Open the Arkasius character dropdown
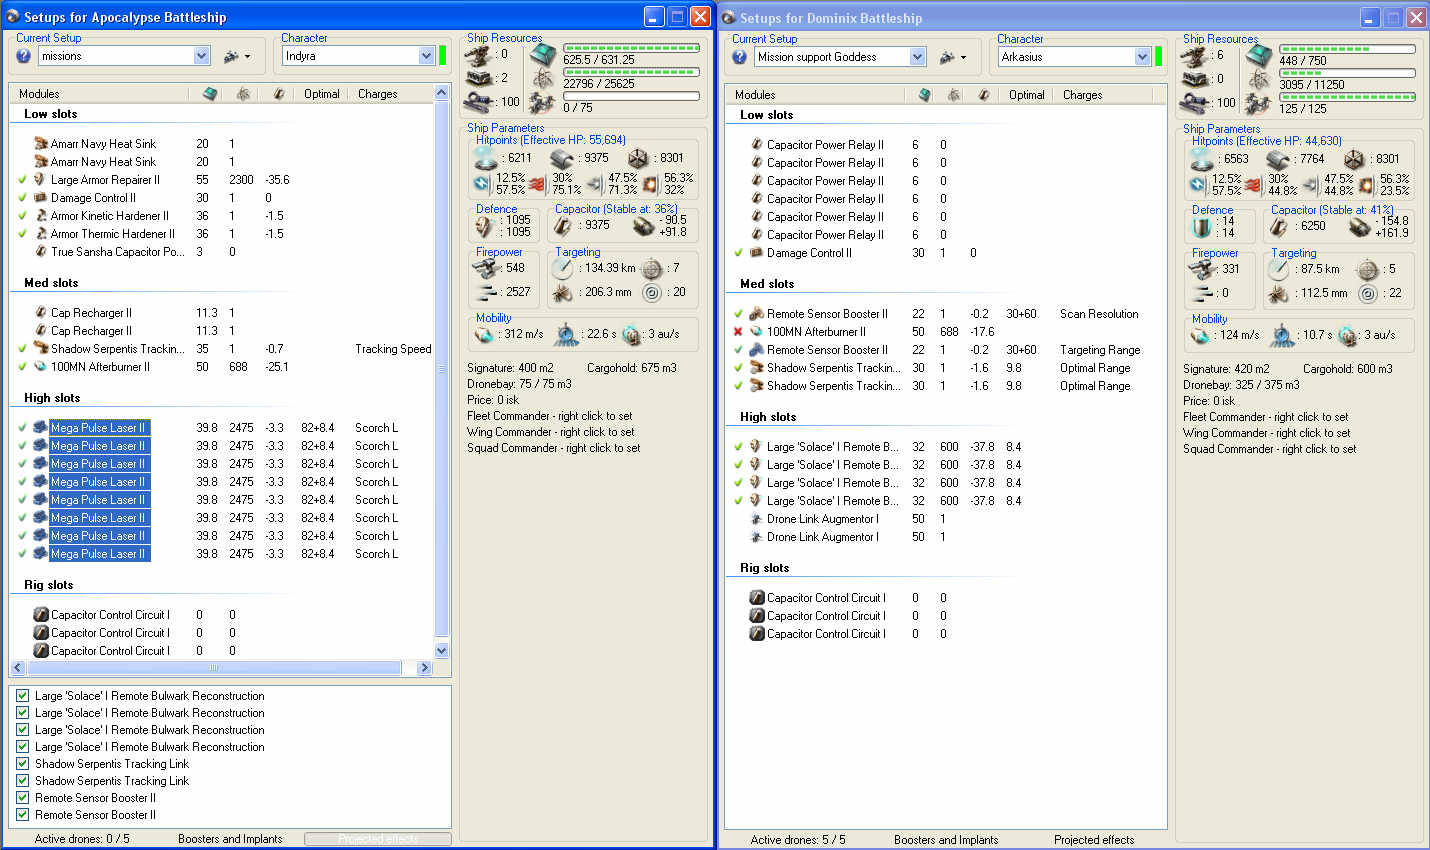This screenshot has height=850, width=1430. (1142, 57)
